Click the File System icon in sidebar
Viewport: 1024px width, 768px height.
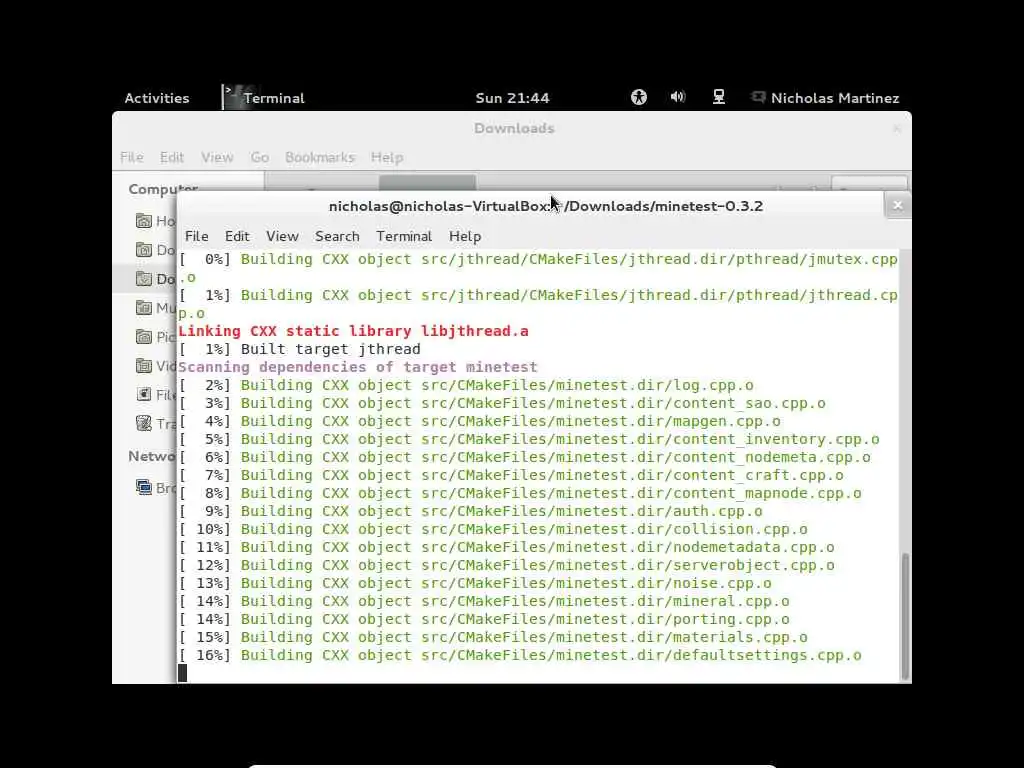144,394
